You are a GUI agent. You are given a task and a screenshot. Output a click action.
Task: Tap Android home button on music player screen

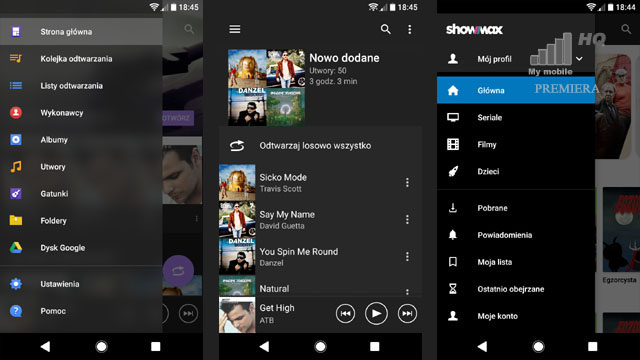coord(320,347)
